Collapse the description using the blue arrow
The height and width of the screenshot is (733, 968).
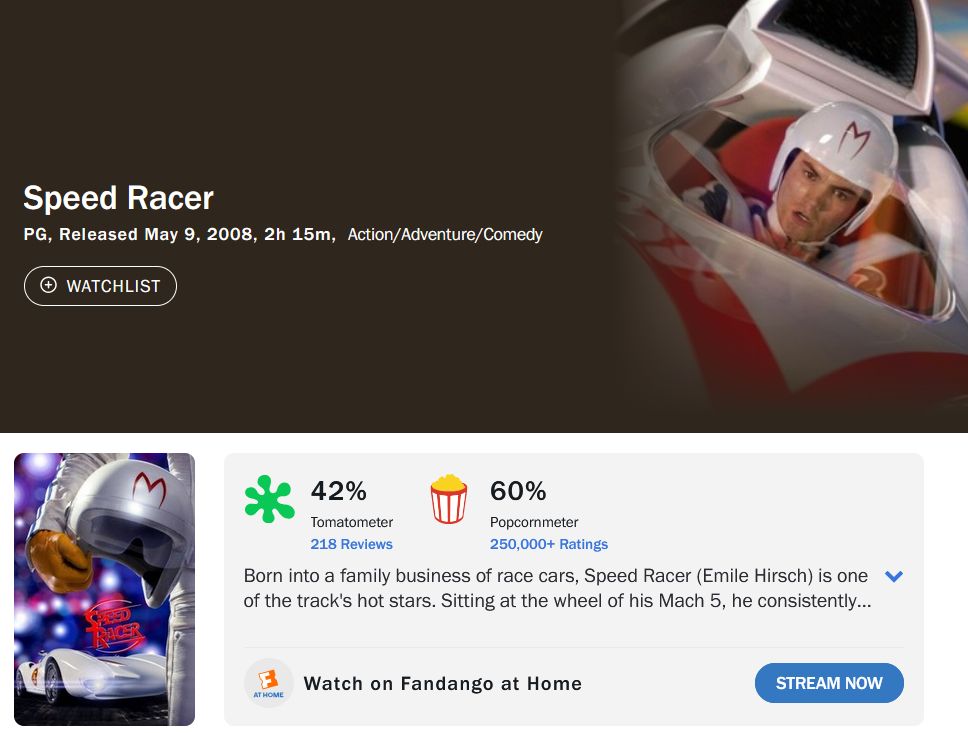pyautogui.click(x=893, y=576)
